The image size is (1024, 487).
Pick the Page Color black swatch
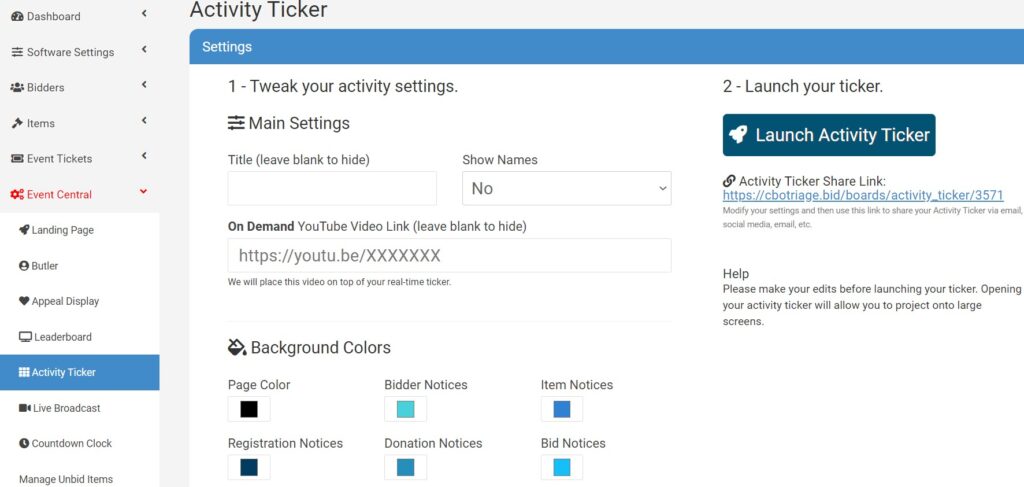coord(249,409)
